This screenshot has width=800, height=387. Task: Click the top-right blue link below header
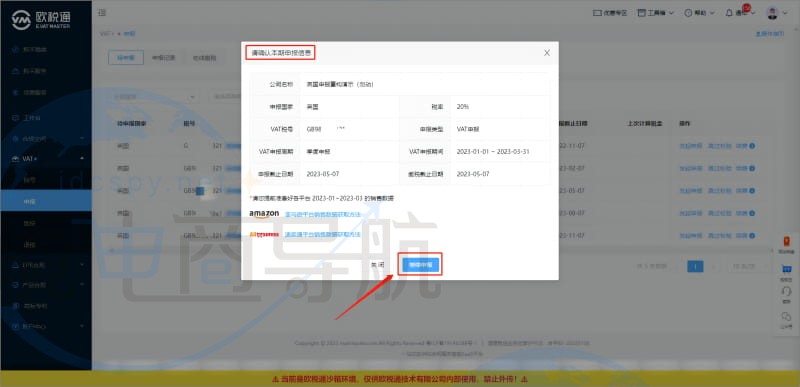coord(769,34)
